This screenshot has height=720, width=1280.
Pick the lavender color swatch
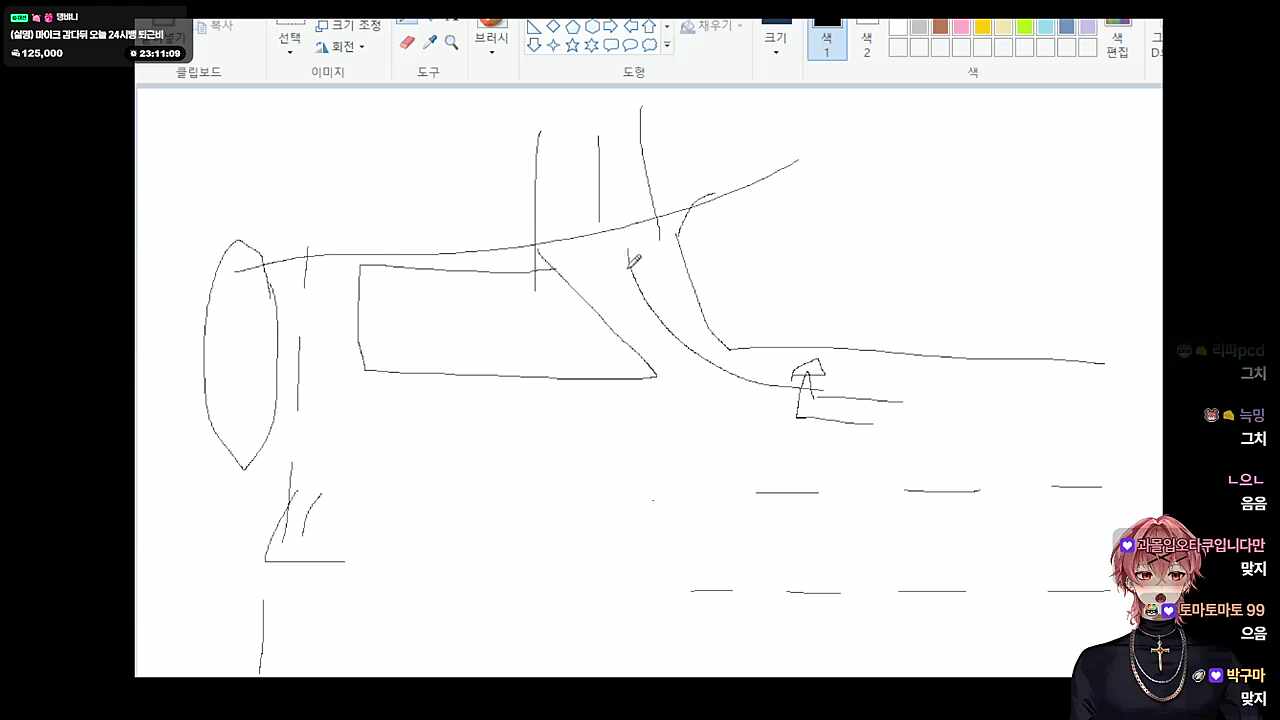1088,27
